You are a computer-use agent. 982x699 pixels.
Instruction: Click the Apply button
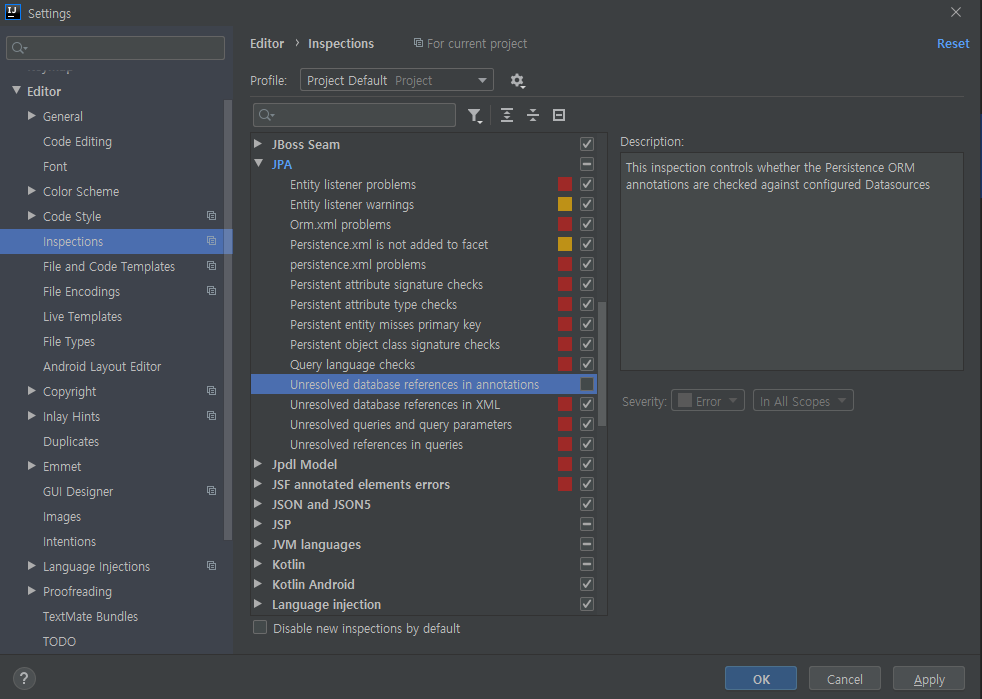[929, 679]
